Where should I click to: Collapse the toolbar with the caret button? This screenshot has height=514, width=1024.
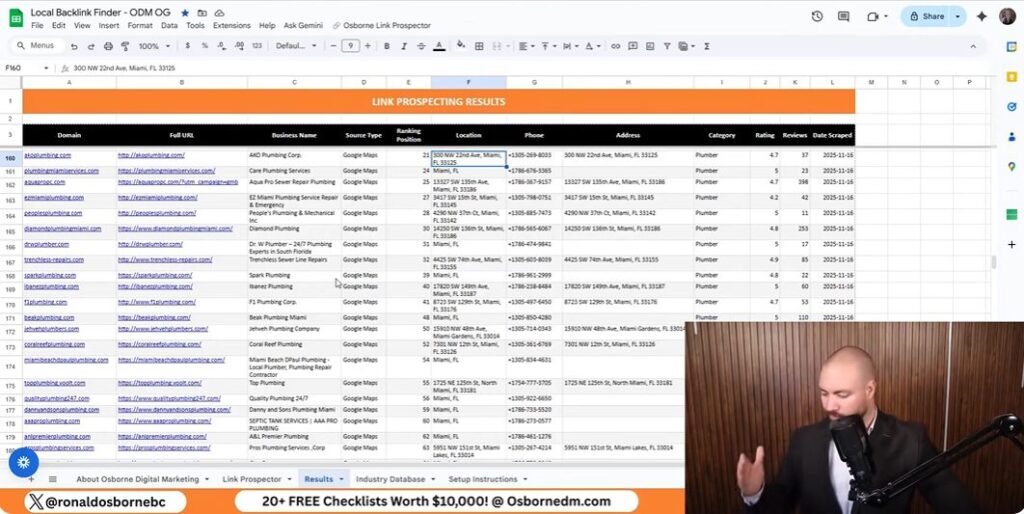[x=973, y=46]
